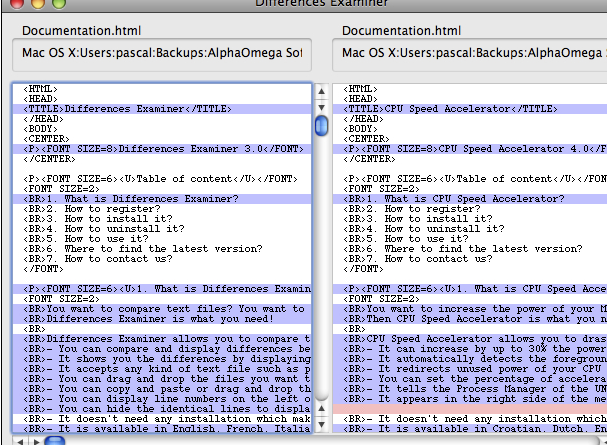Select right line 'CPU Speed Accelerator 4.0'
Viewport: 607px width, 445px height.
pyautogui.click(x=470, y=149)
